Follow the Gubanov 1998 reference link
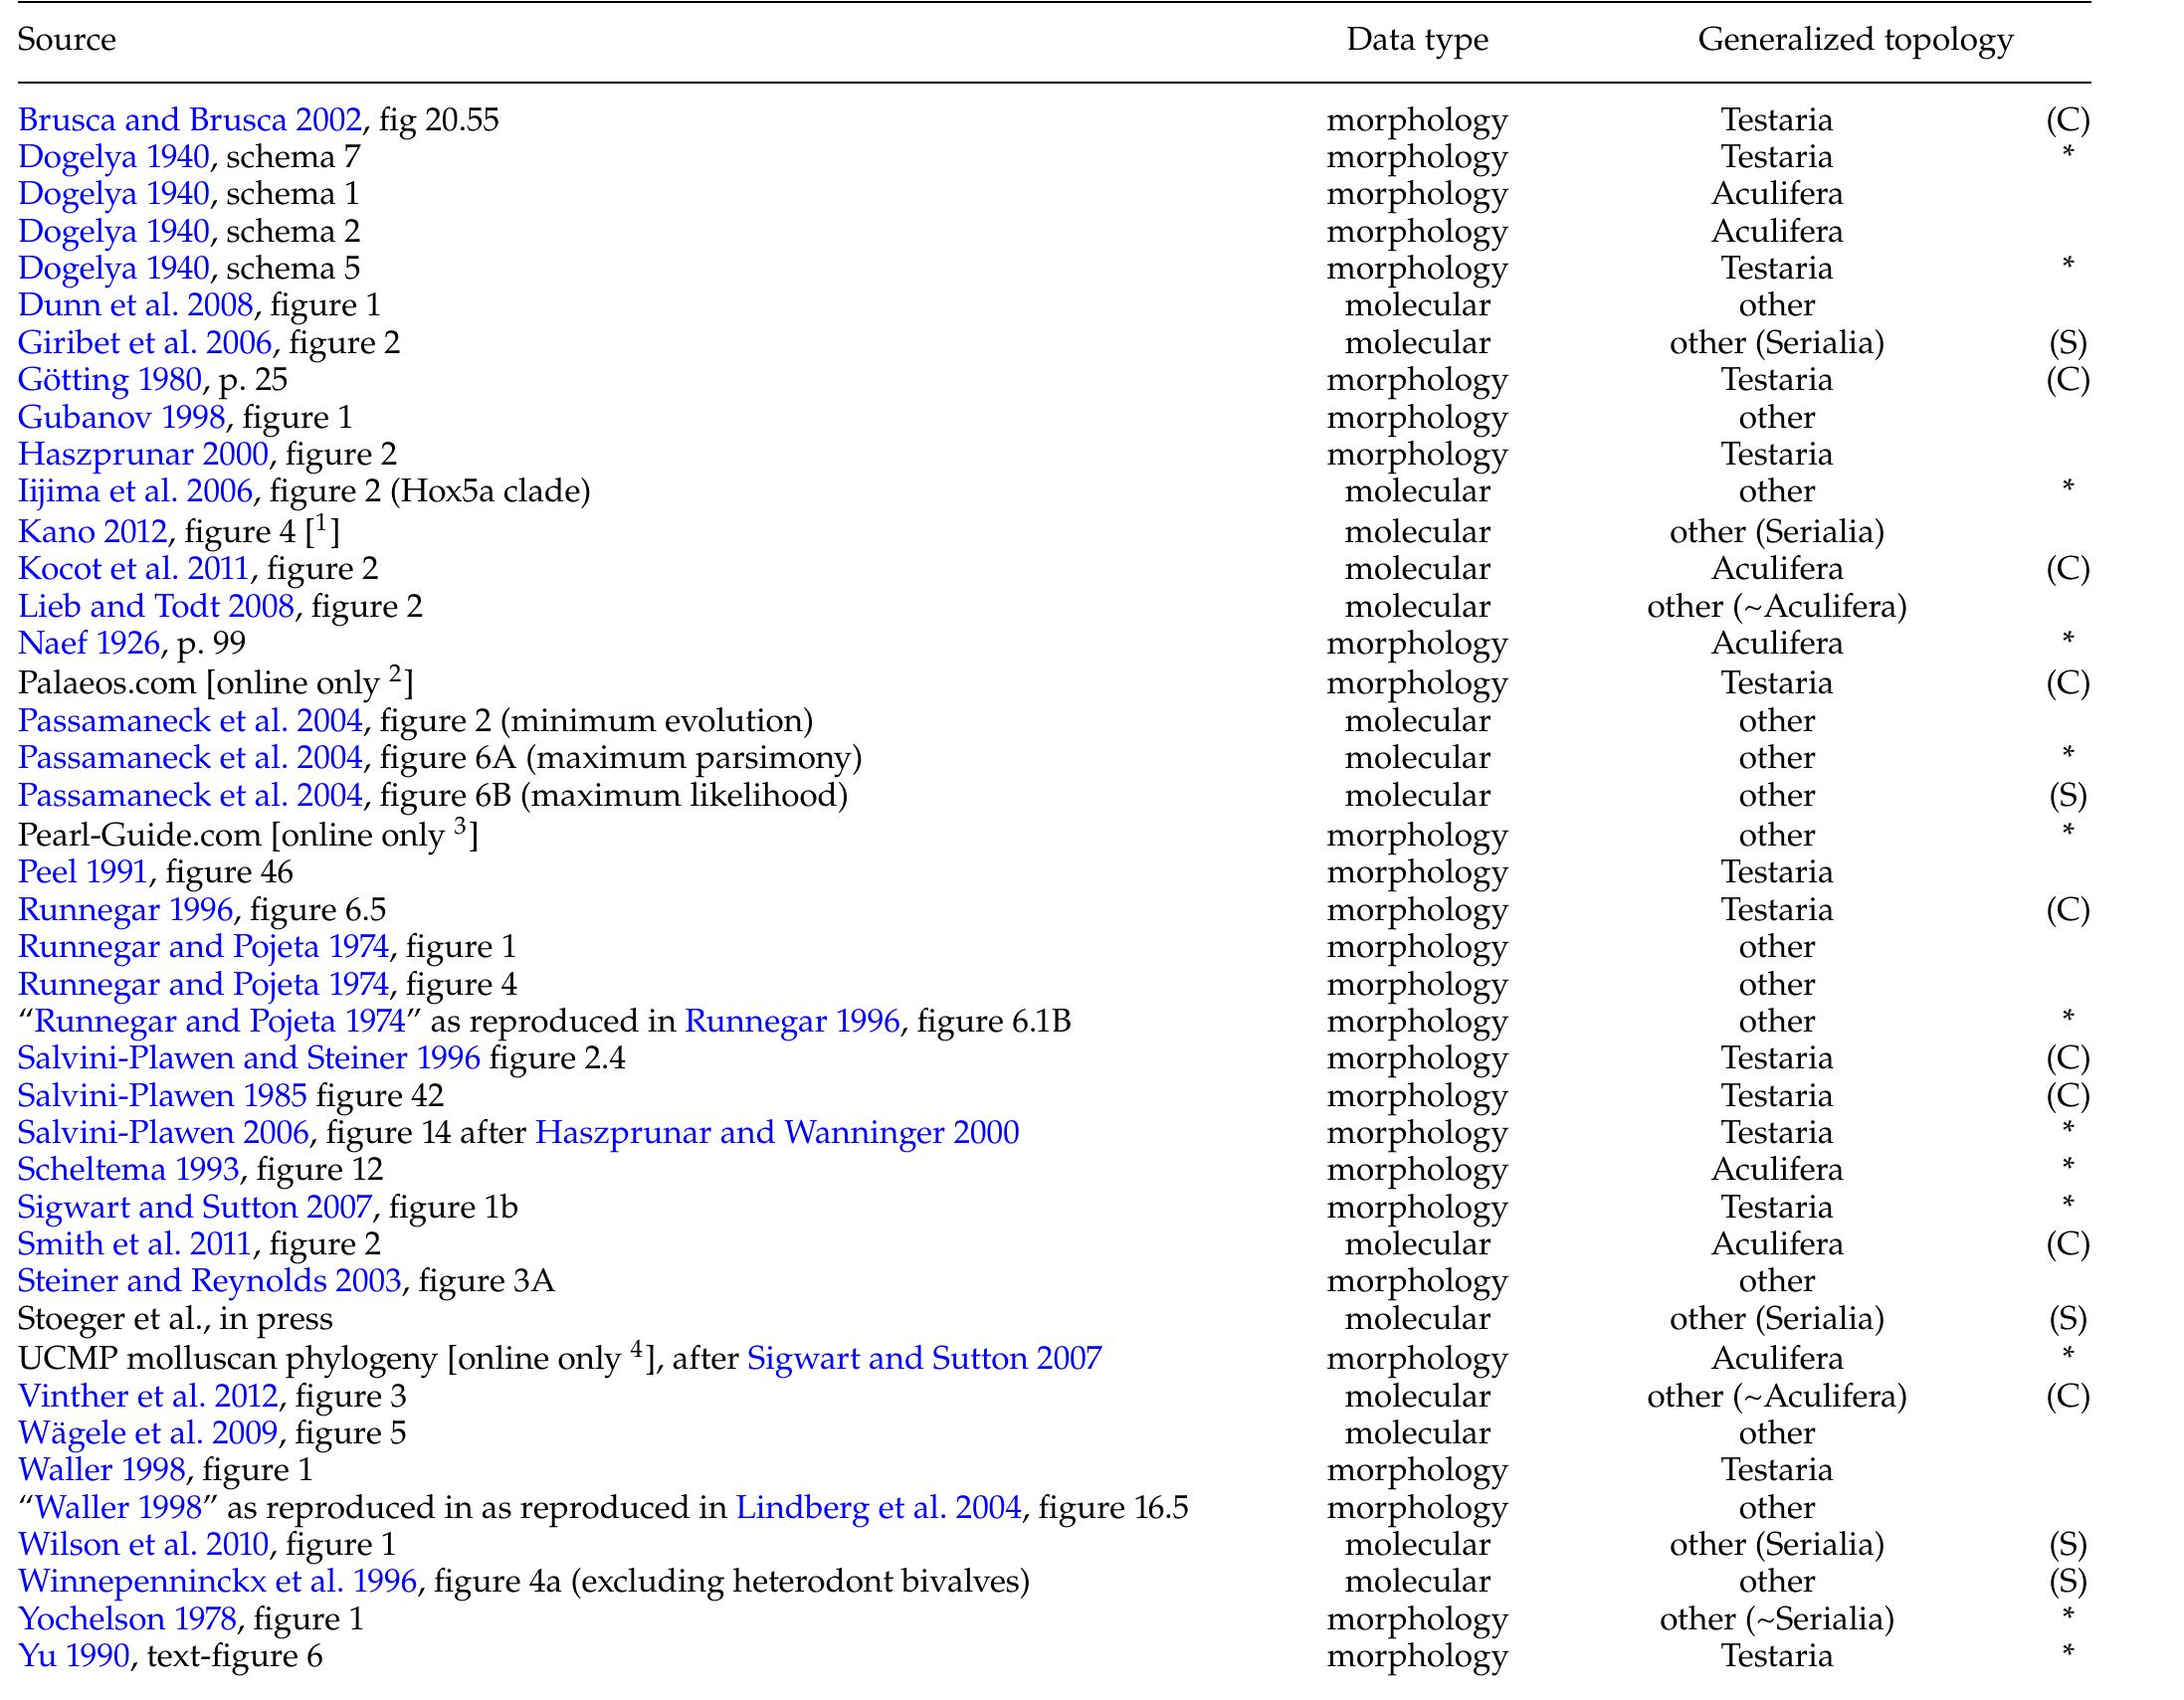 click(122, 417)
